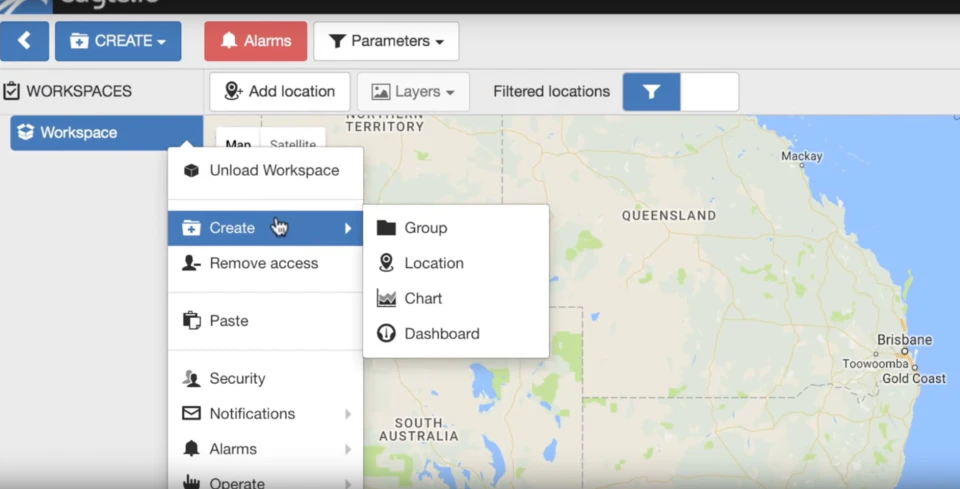Open Security menu item
The width and height of the screenshot is (960, 489).
click(x=265, y=378)
